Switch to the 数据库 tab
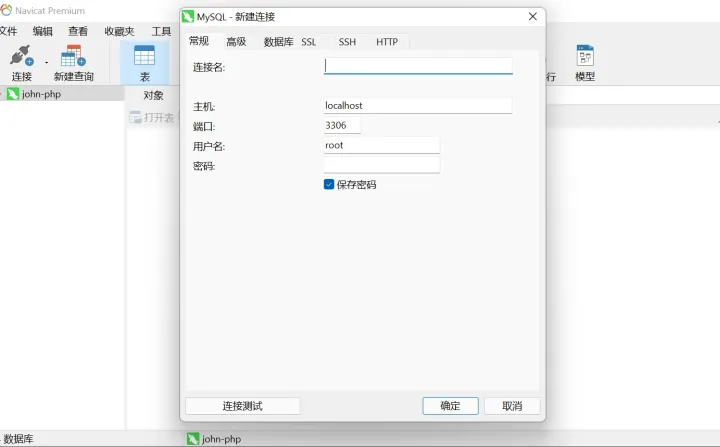 click(278, 42)
